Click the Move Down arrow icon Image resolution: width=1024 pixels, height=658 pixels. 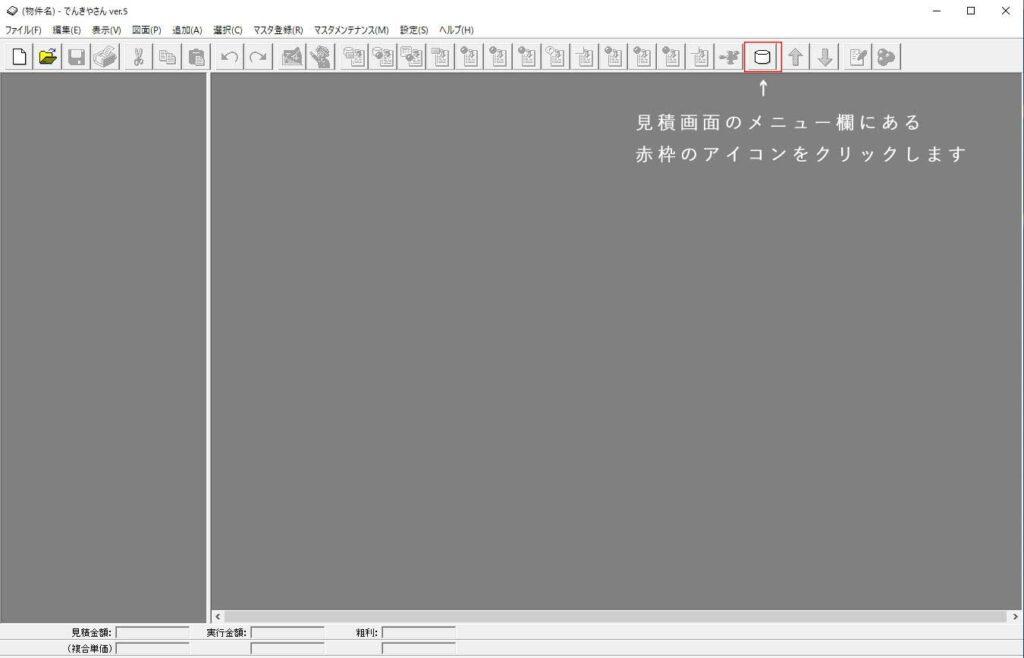824,57
